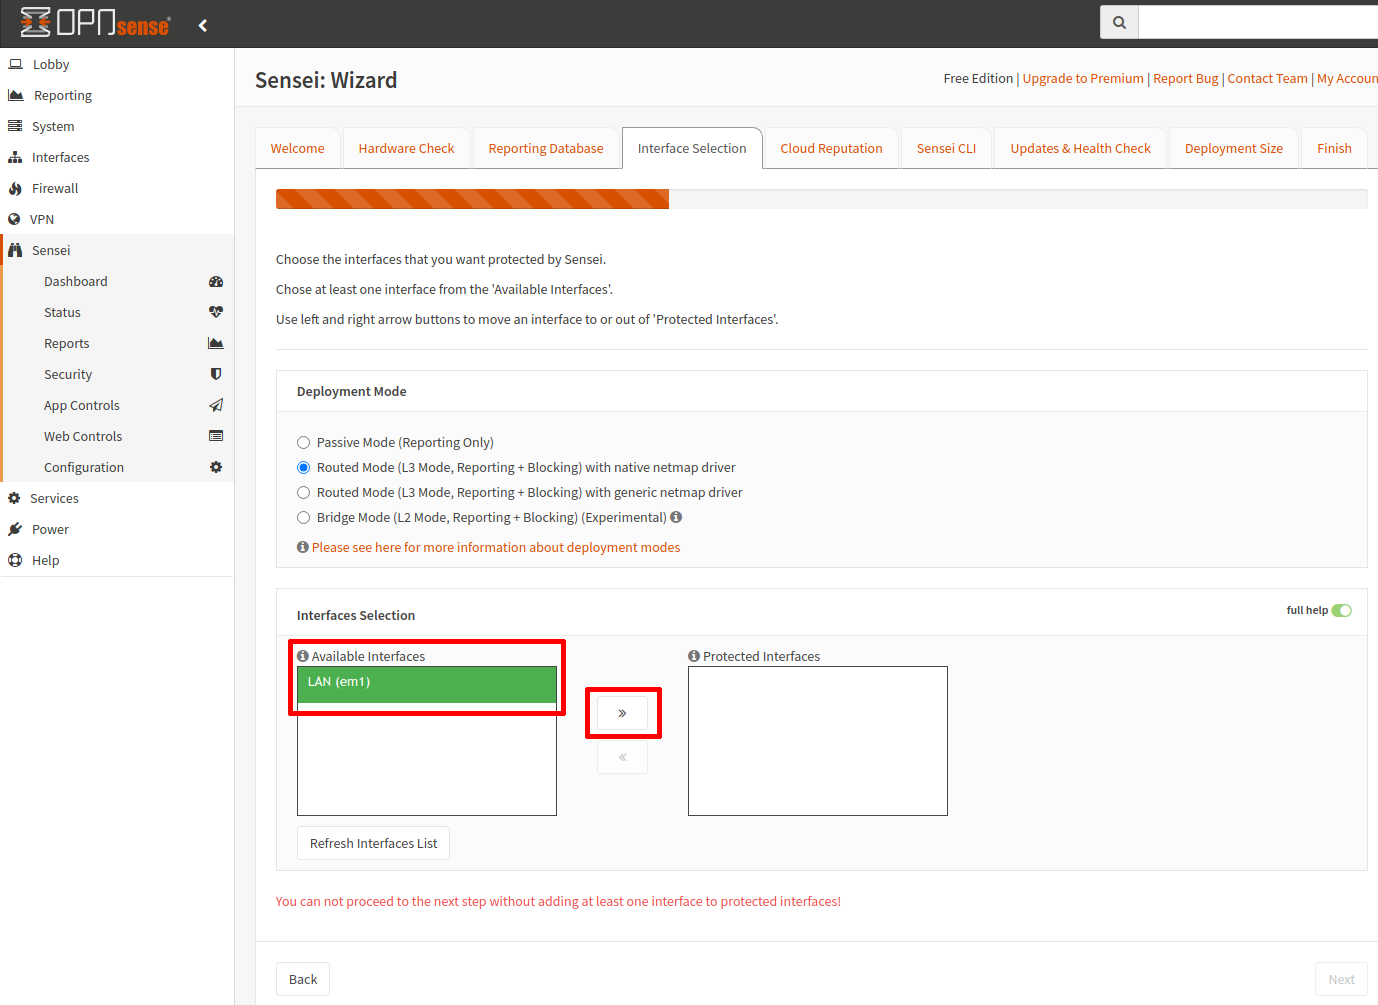This screenshot has width=1378, height=1005.
Task: Click the search magnifier icon
Action: click(x=1118, y=21)
